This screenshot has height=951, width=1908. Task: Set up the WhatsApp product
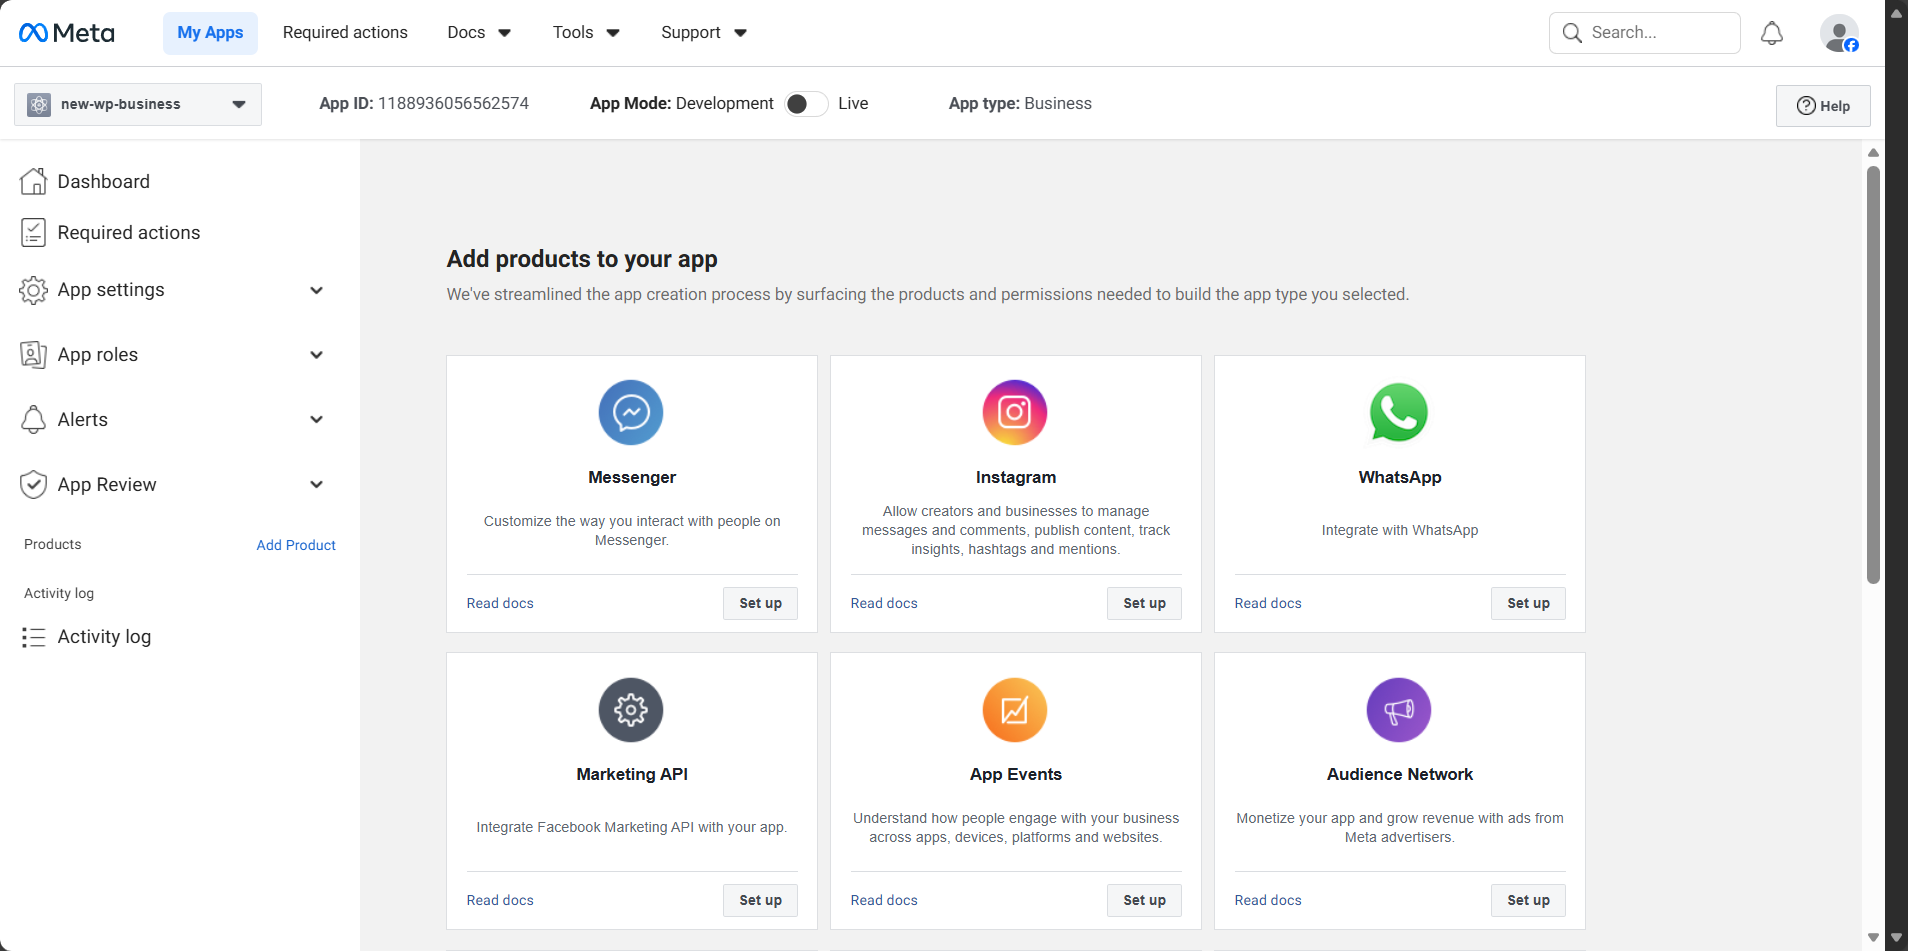click(x=1528, y=603)
